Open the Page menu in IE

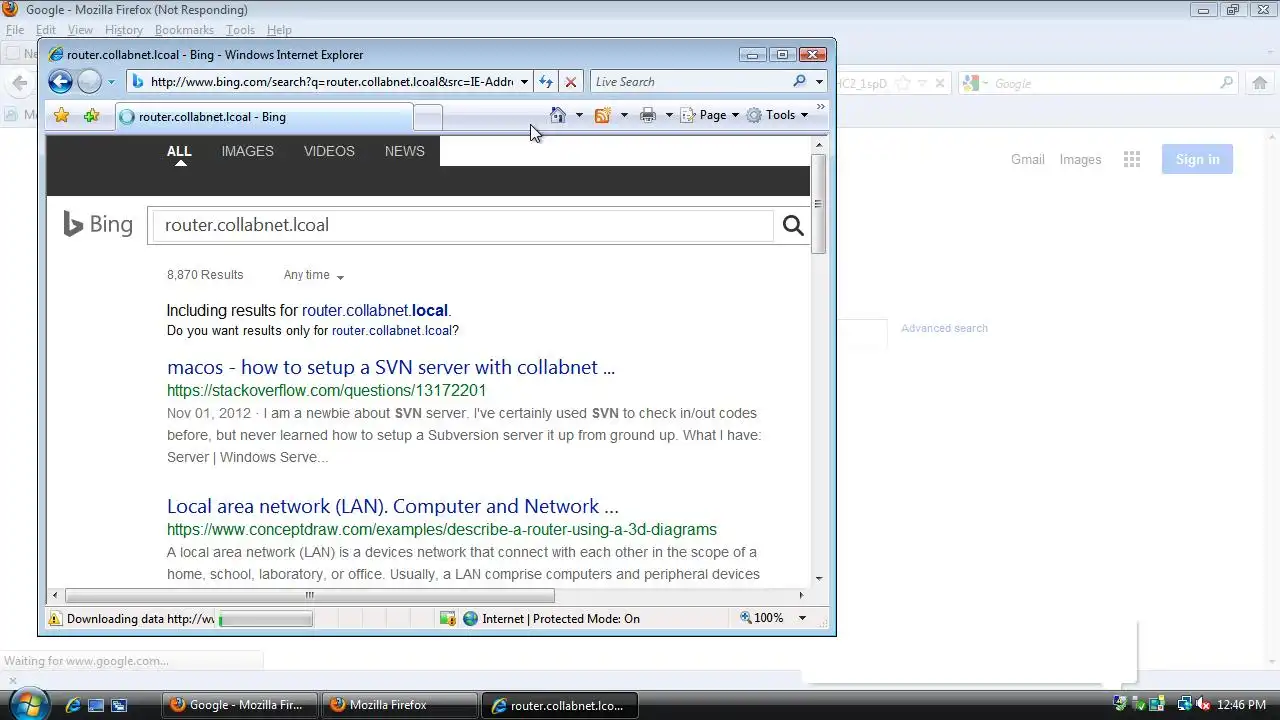pos(710,115)
